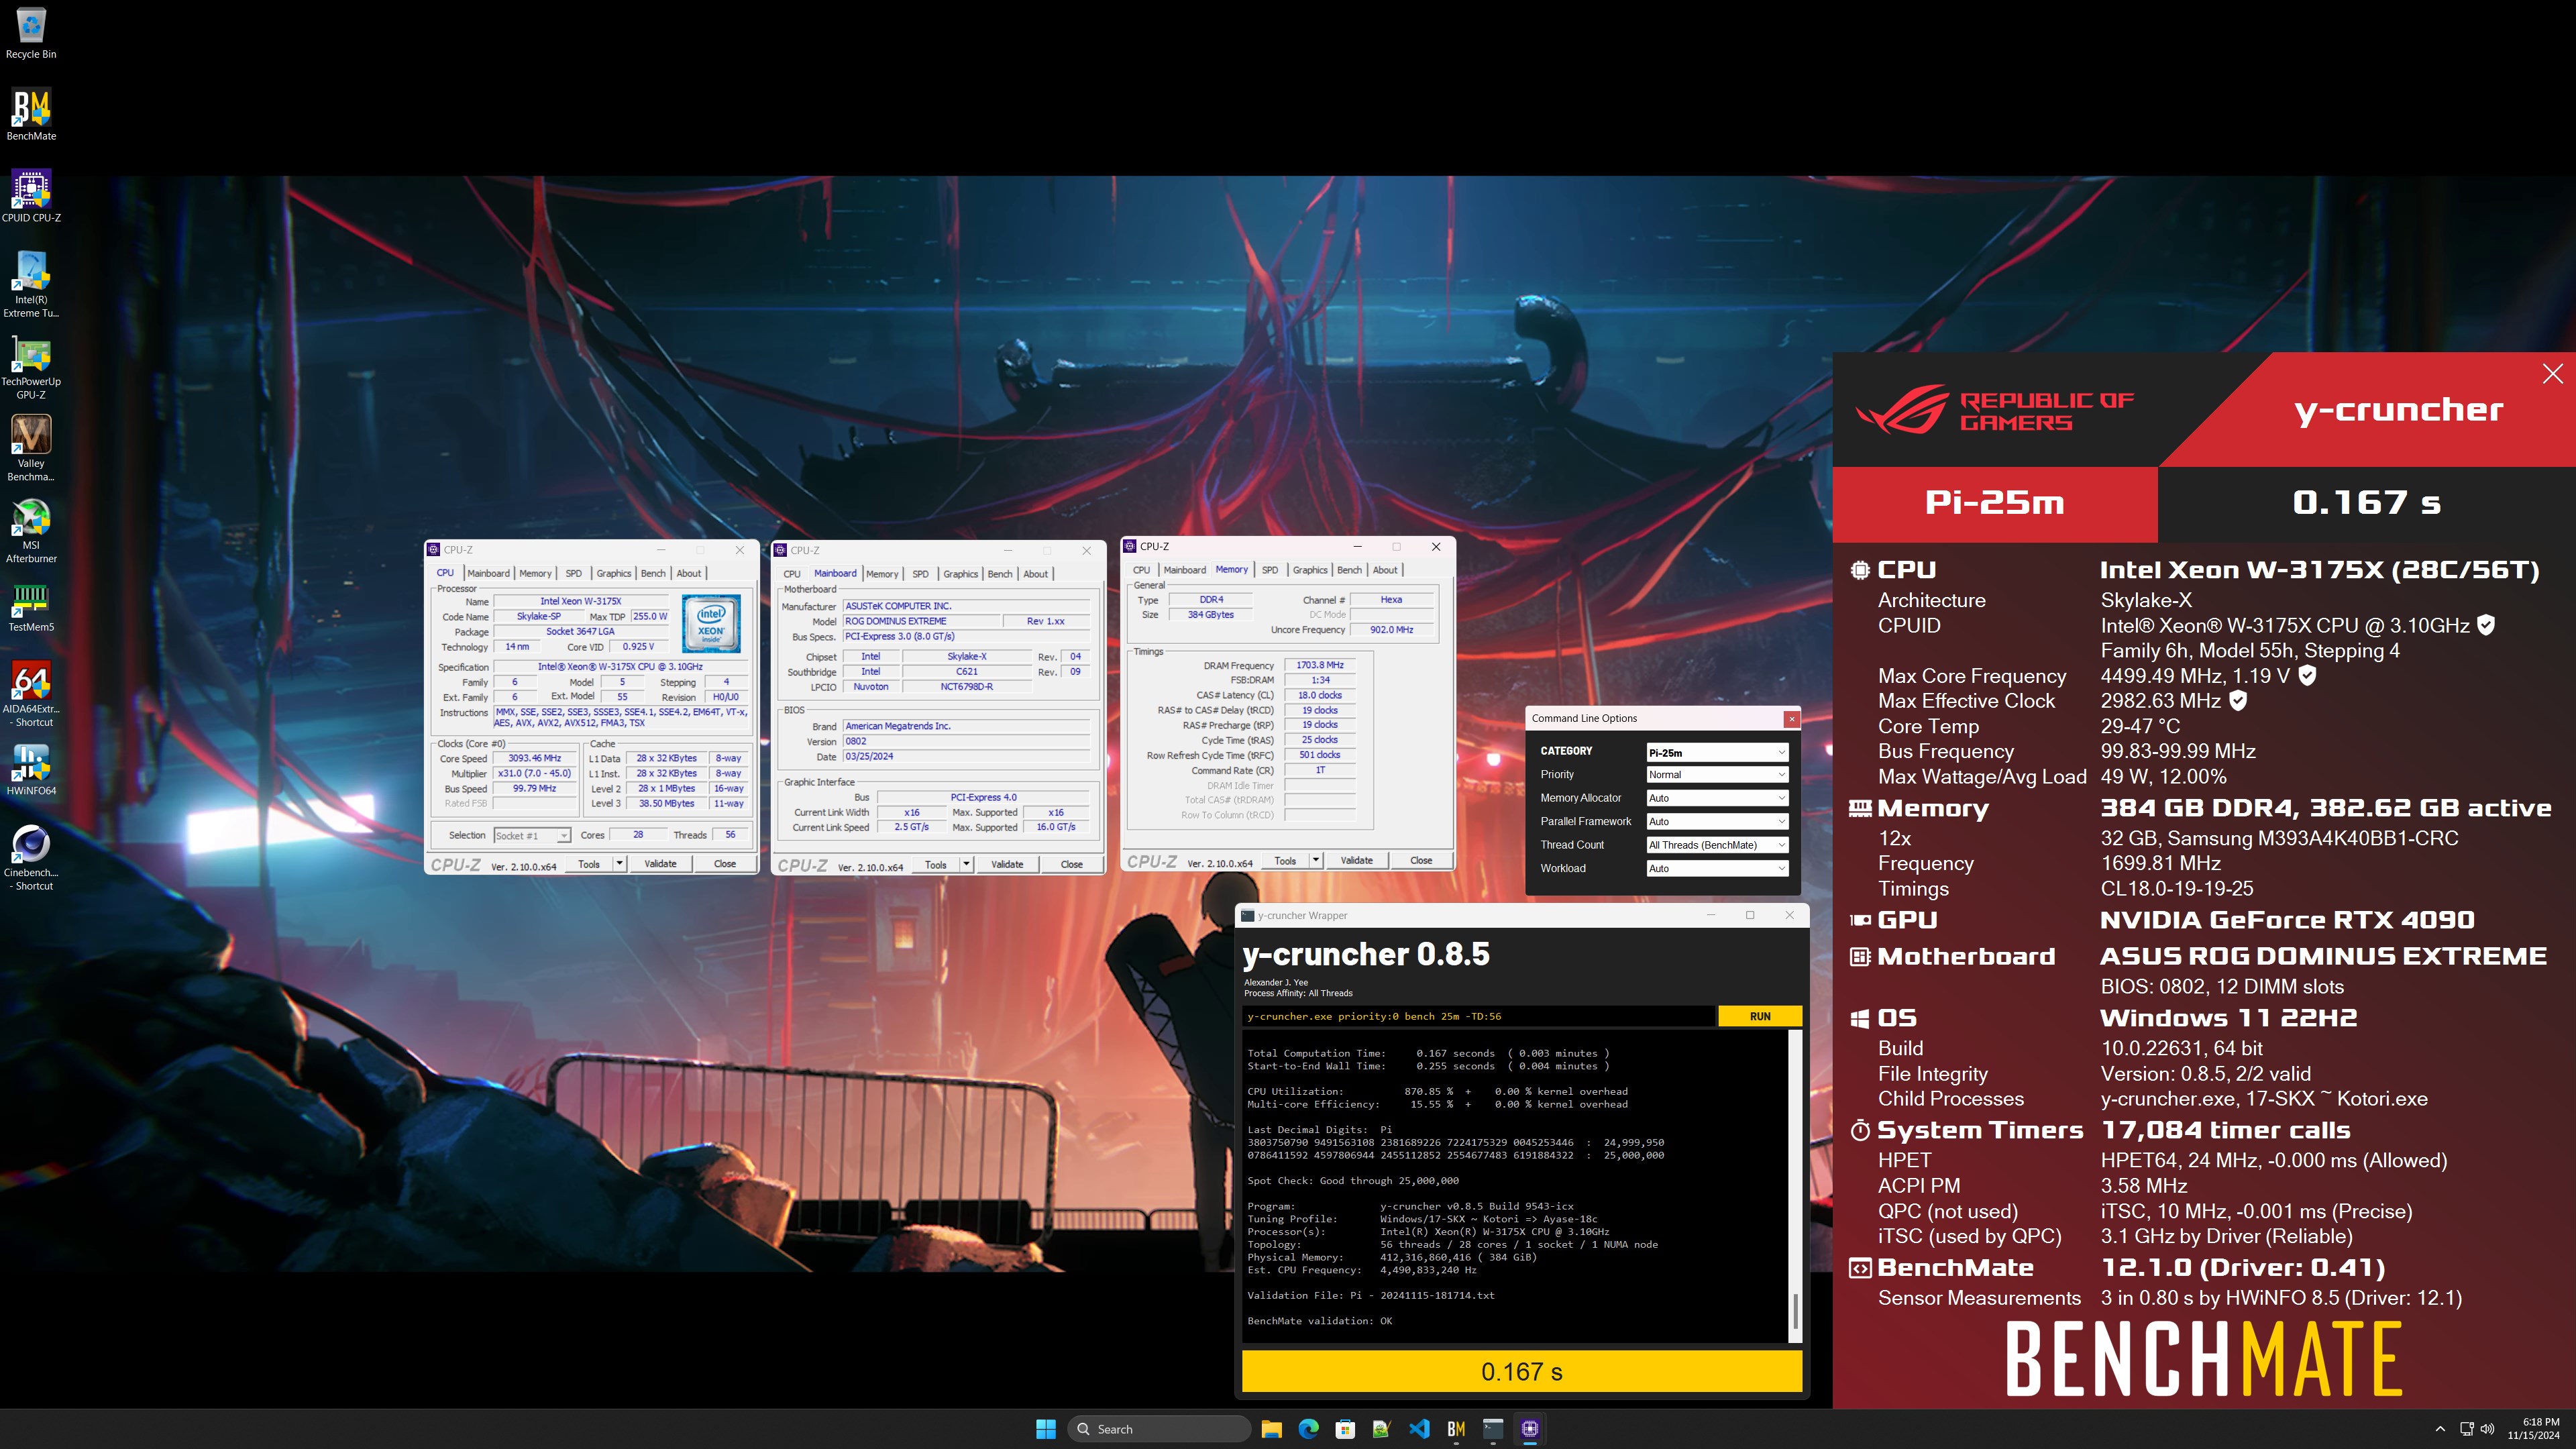Open the Priority dropdown set to Normal

1716,775
